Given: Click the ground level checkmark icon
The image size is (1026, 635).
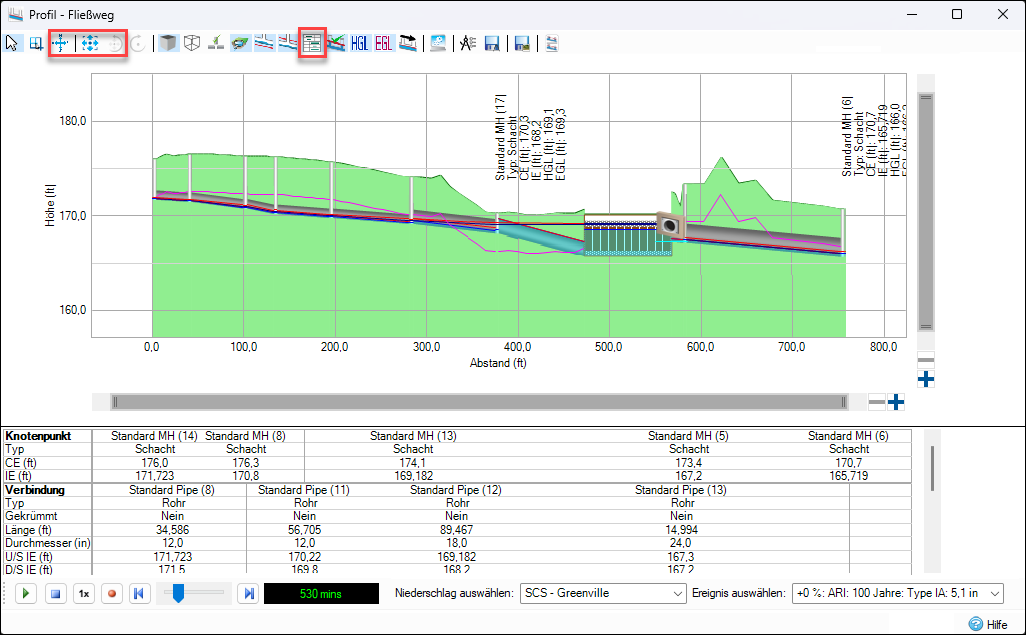Looking at the screenshot, I should click(216, 44).
